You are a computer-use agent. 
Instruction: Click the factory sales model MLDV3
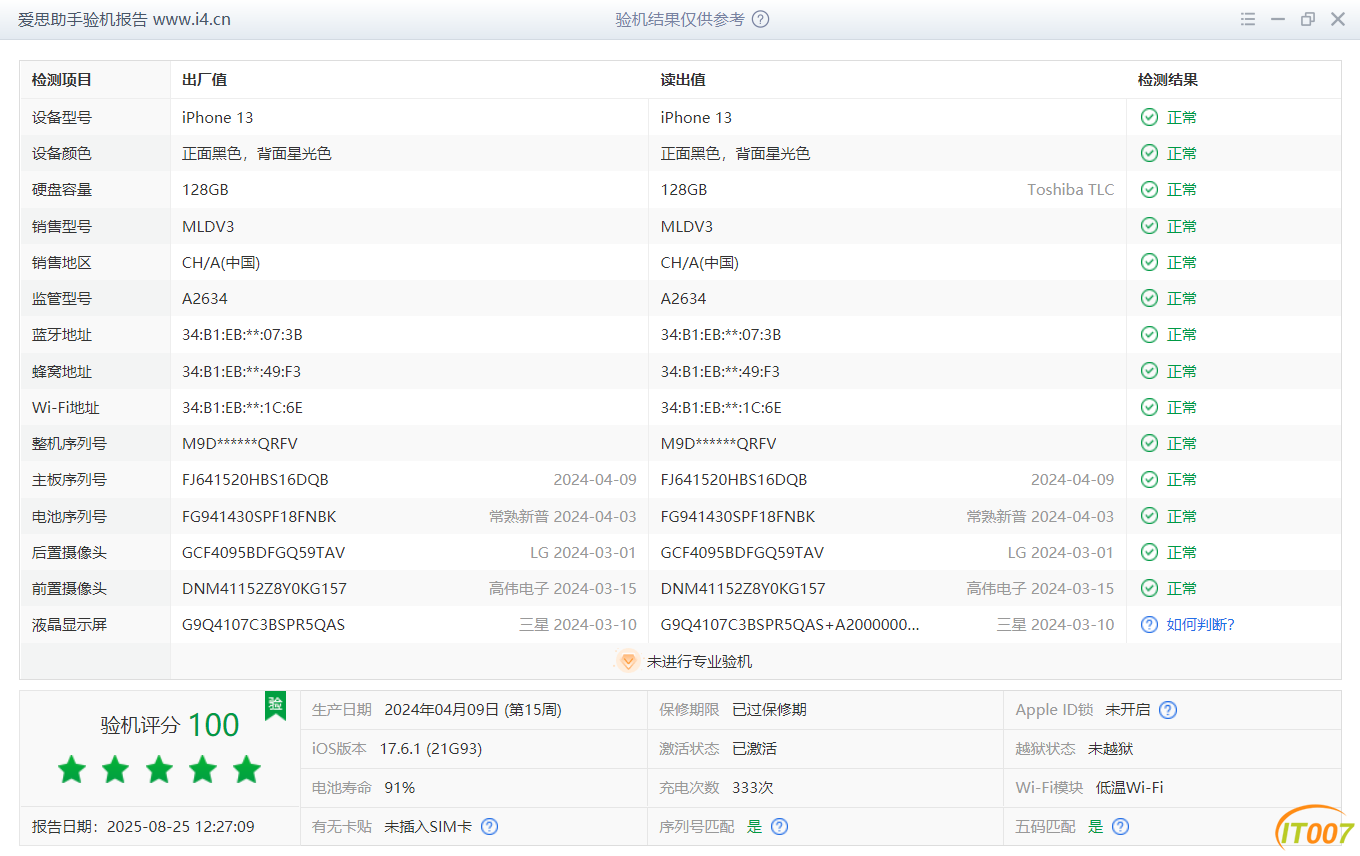point(208,226)
